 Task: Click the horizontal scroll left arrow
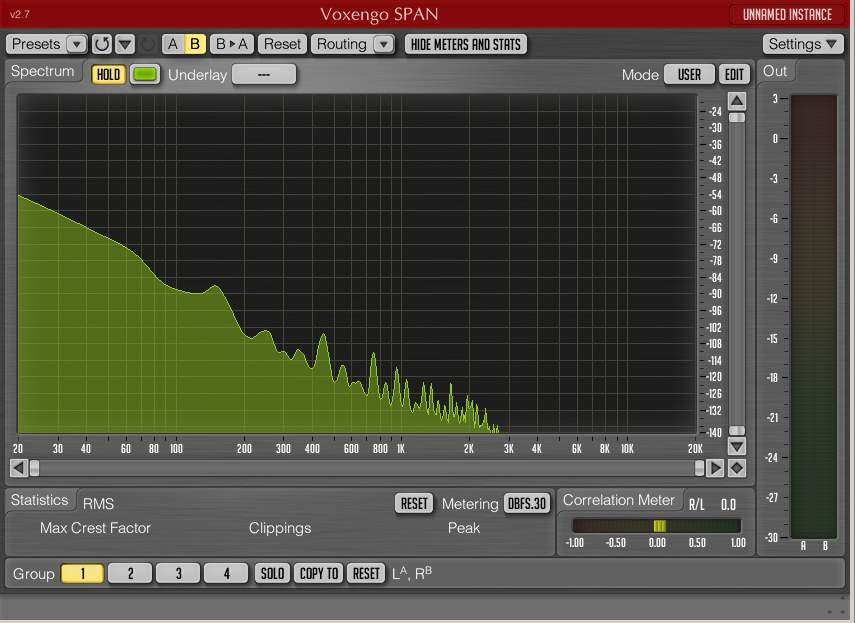17,468
